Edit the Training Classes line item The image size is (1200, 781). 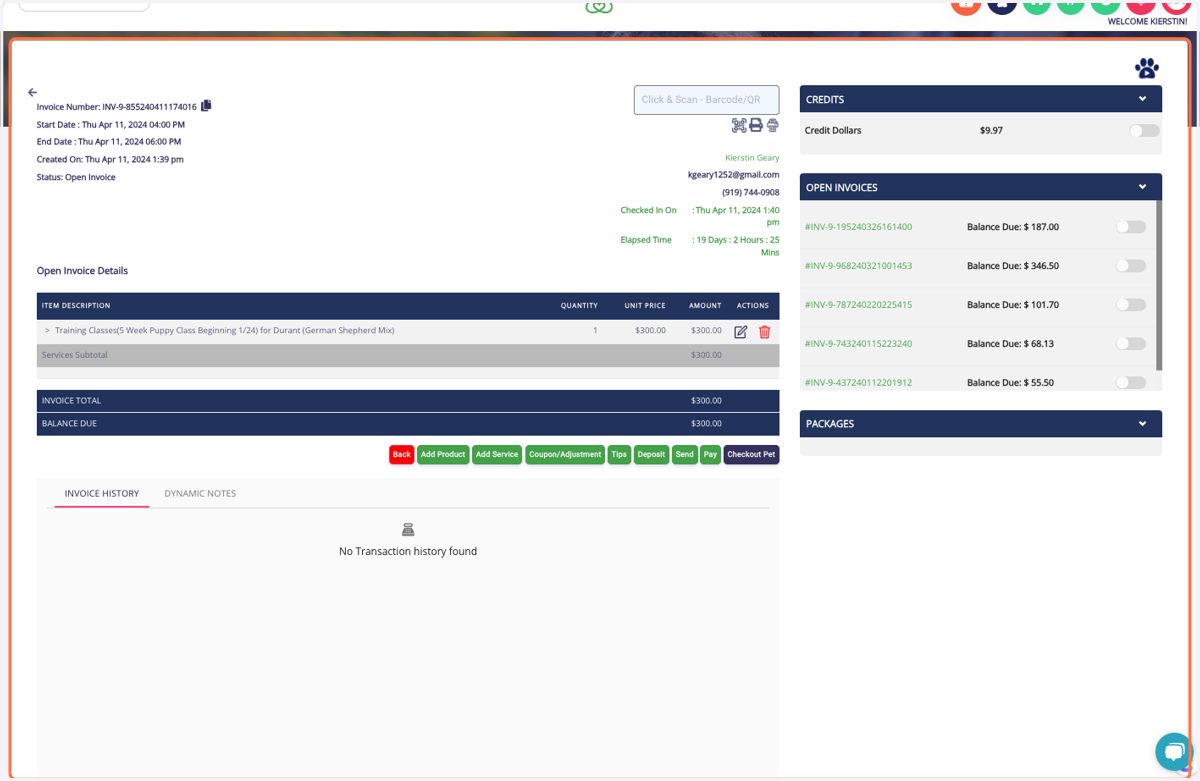[741, 332]
